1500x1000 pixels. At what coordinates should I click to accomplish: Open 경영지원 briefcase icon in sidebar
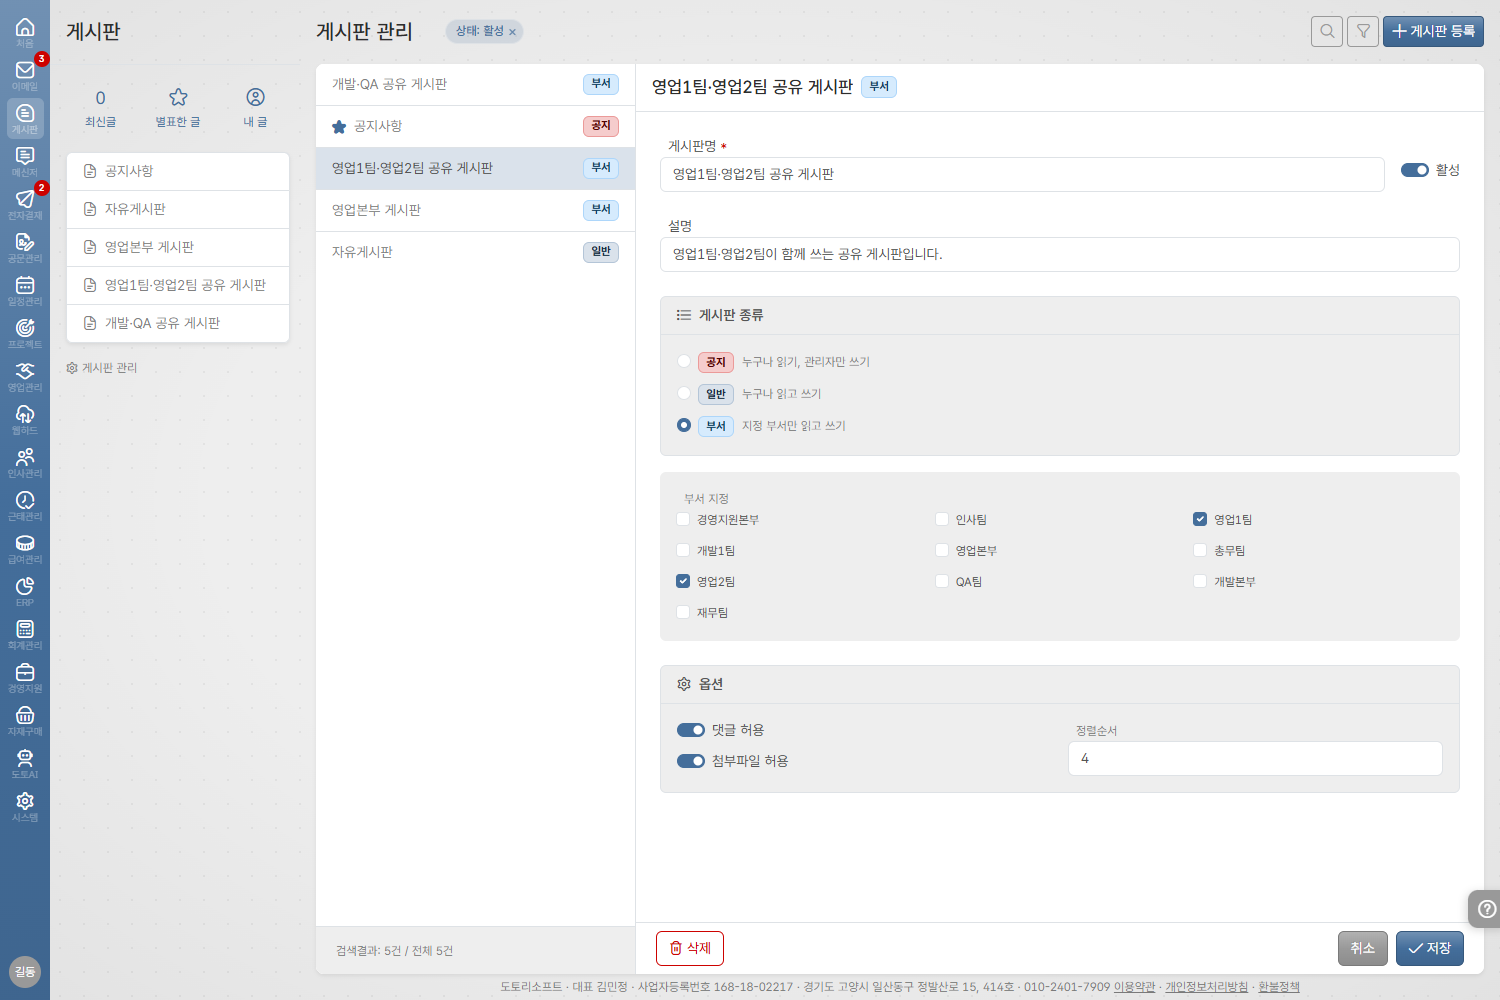pyautogui.click(x=25, y=678)
